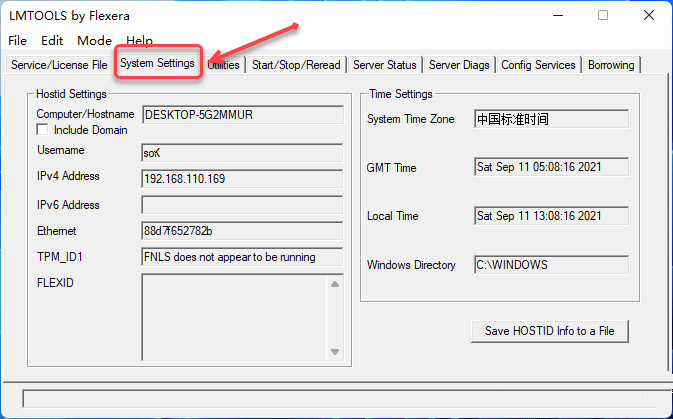Minimize the LMTOOLS window

tap(558, 15)
